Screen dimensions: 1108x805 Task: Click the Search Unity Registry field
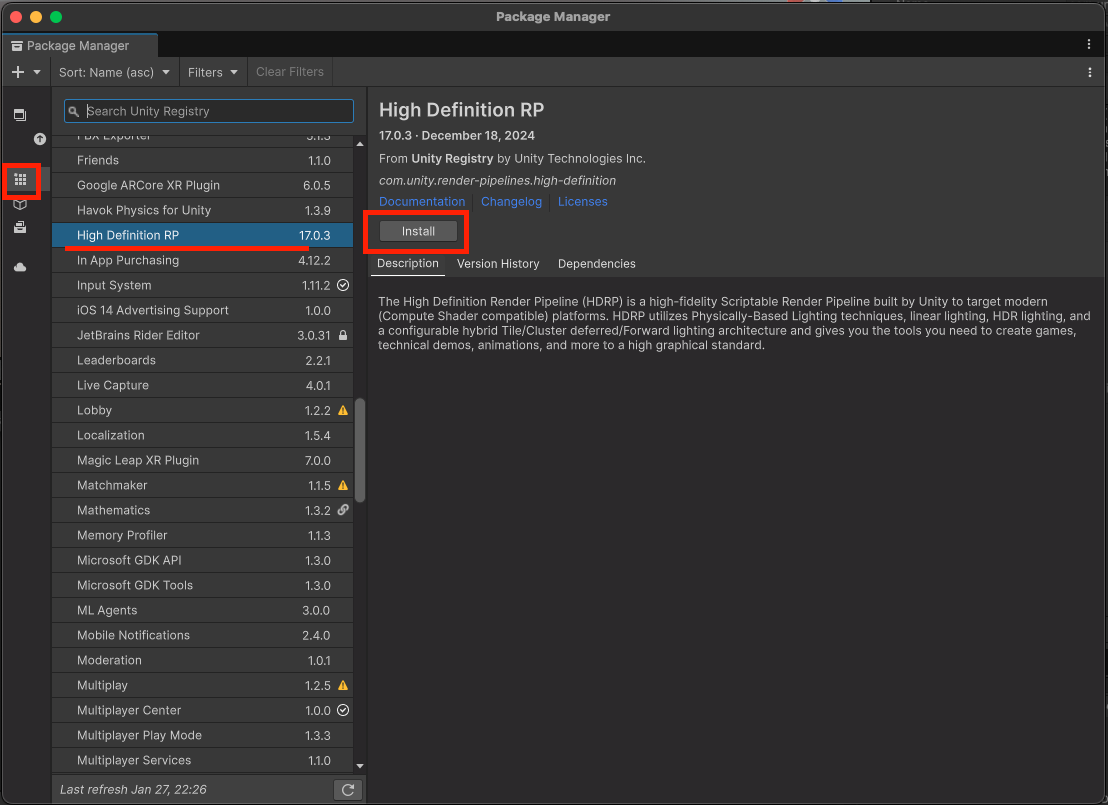click(207, 110)
